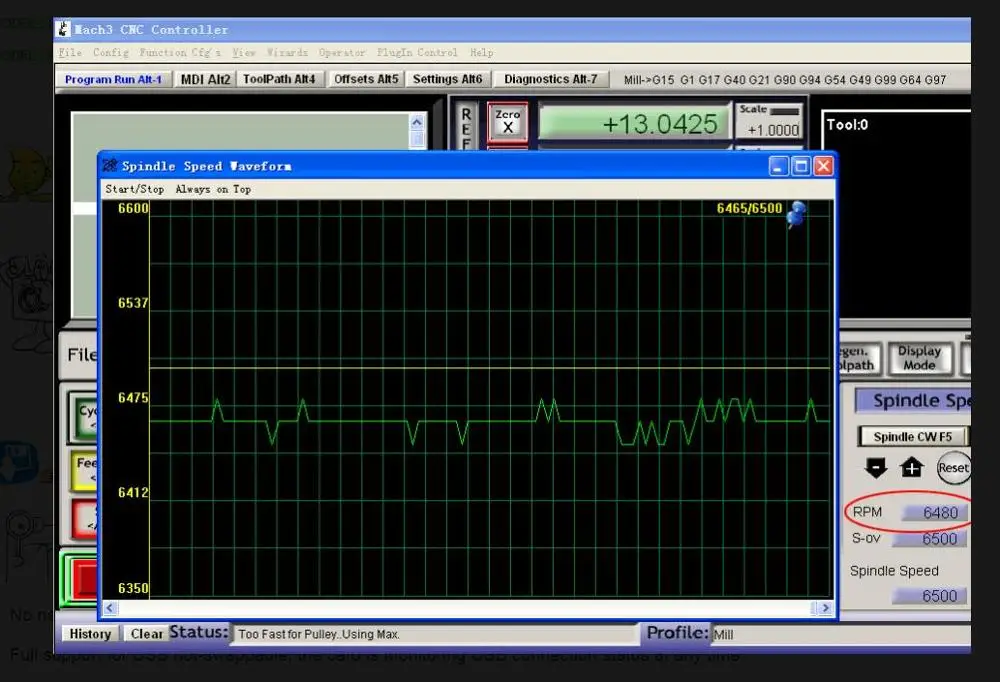Click the X axis DRO value +13.0425

pyautogui.click(x=635, y=123)
